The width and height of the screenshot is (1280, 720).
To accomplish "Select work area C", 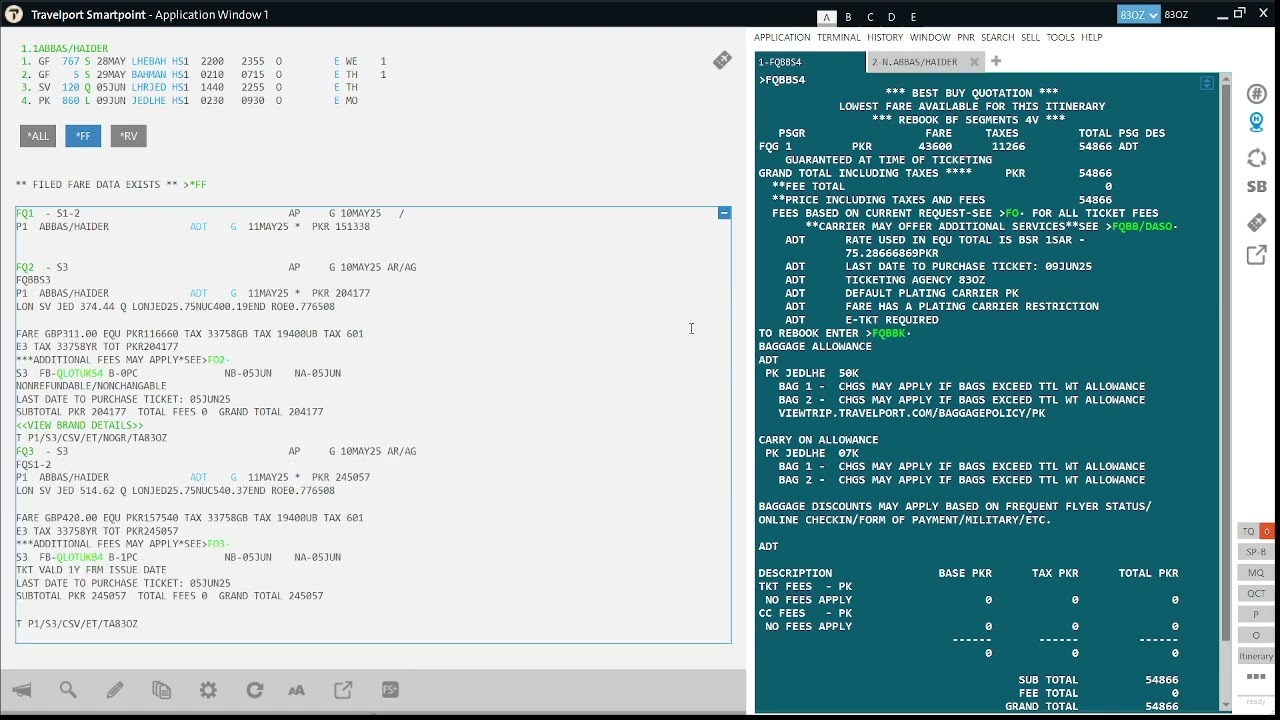I will pyautogui.click(x=870, y=17).
